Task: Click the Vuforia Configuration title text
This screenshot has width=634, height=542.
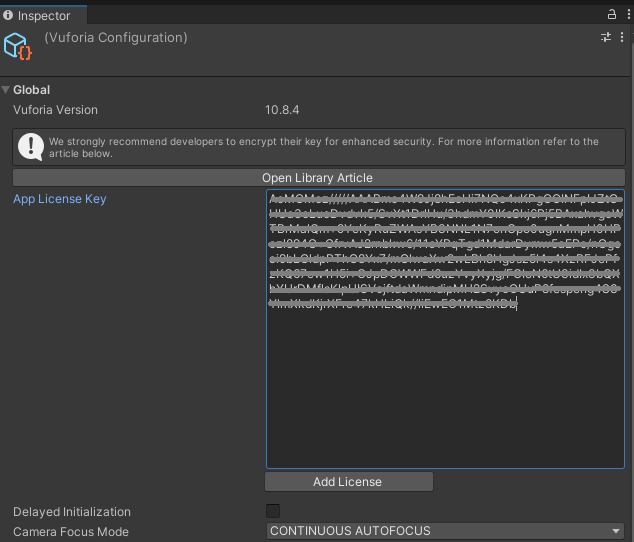Action: tap(116, 38)
